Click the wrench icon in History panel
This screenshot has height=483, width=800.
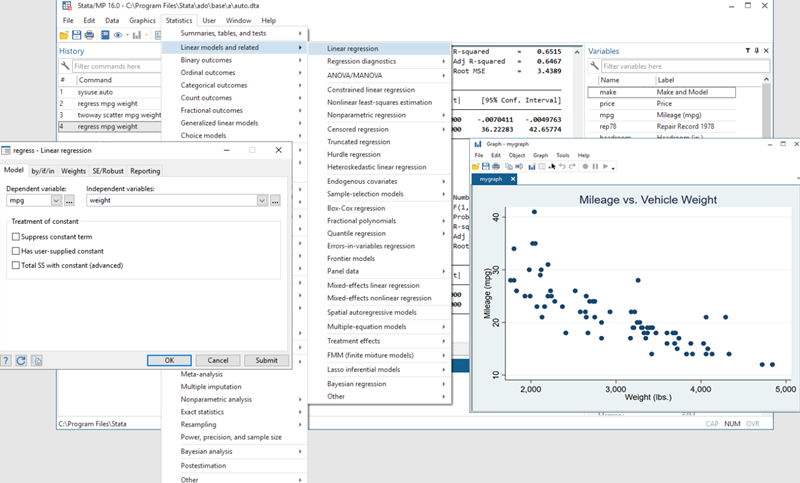pos(65,66)
